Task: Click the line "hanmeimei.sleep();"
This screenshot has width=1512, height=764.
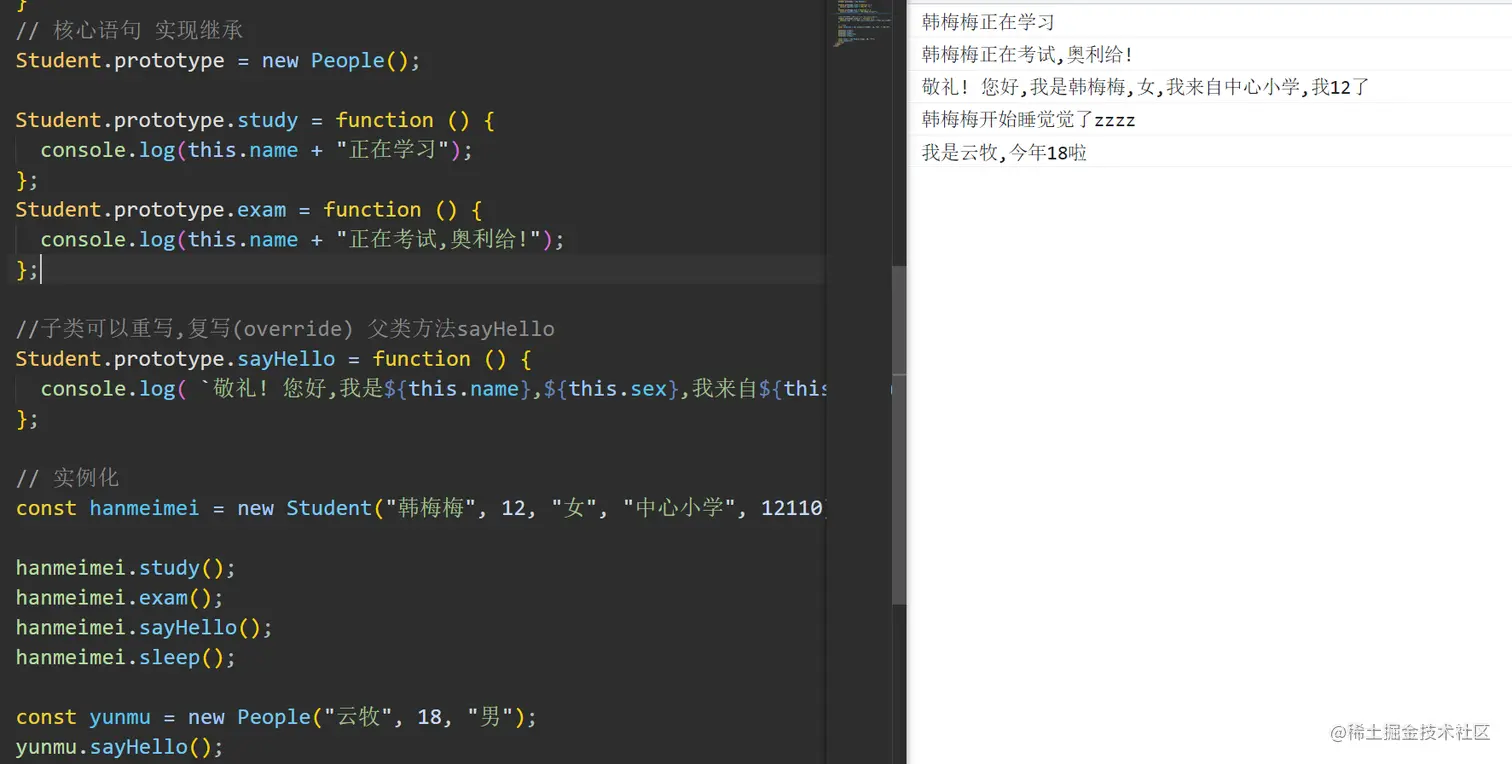Action: click(126, 658)
